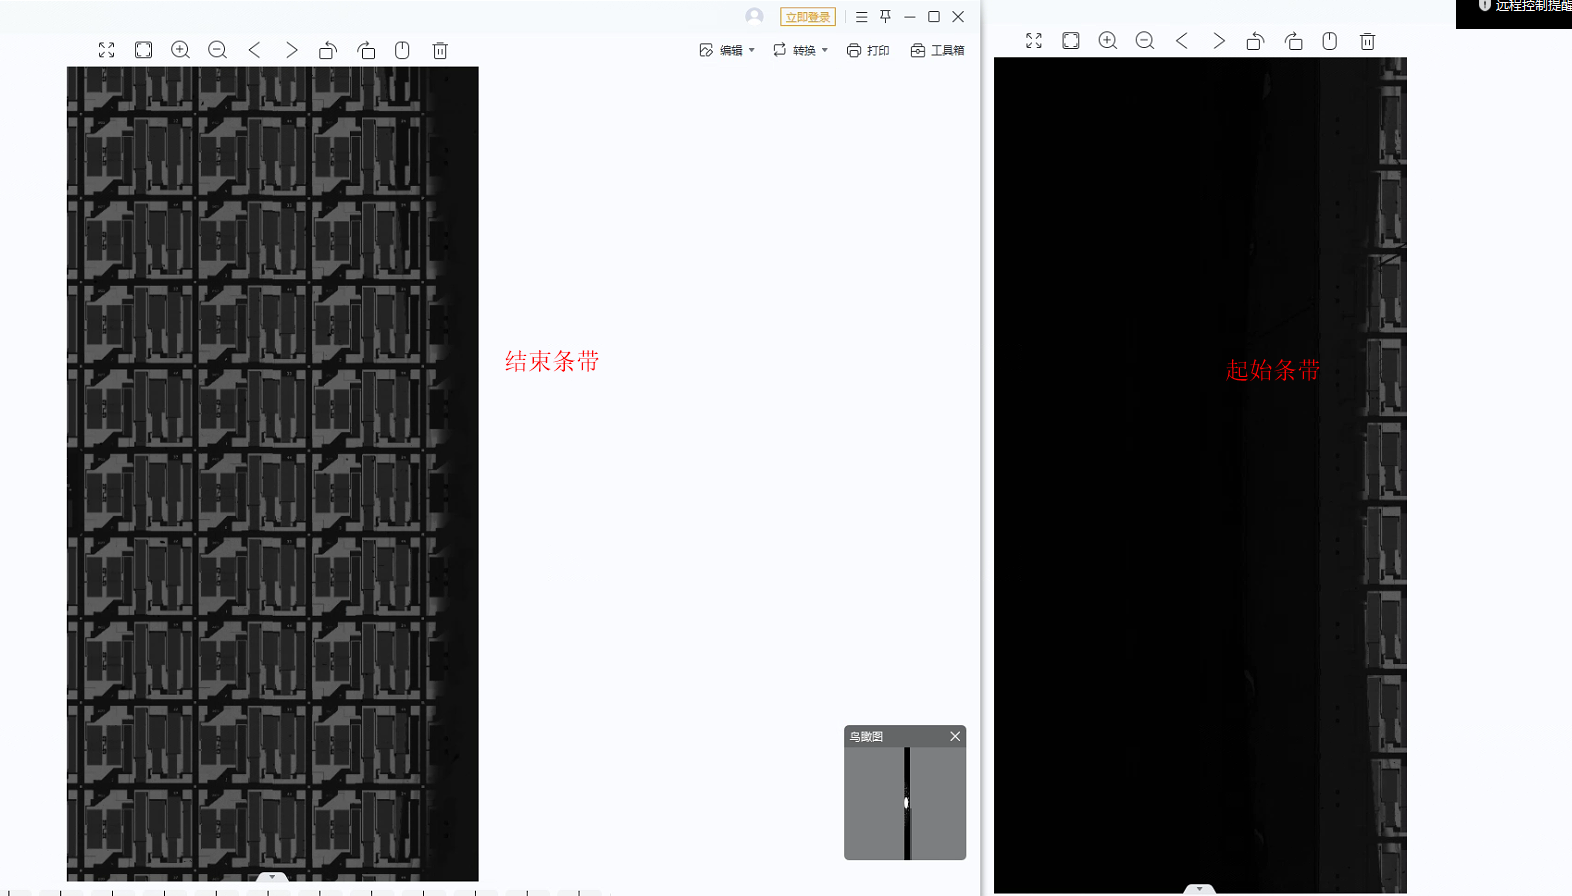
Task: Click the user avatar icon
Action: 755,16
